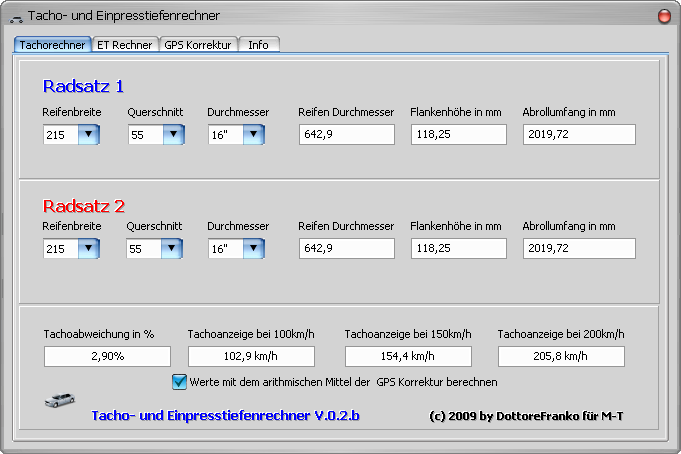The height and width of the screenshot is (454, 681).
Task: Click the Tachoanzeige bei 150km/h label
Action: click(408, 334)
